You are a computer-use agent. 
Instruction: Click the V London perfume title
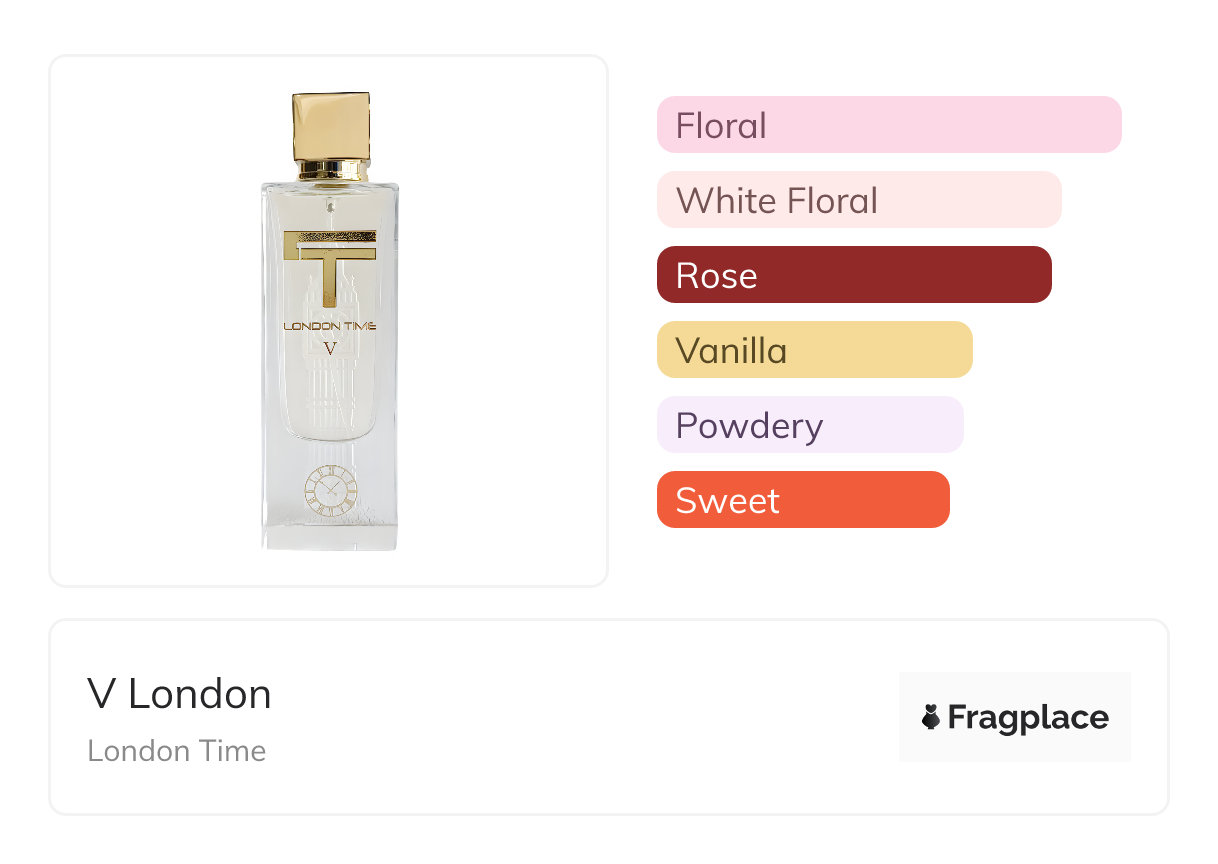179,694
